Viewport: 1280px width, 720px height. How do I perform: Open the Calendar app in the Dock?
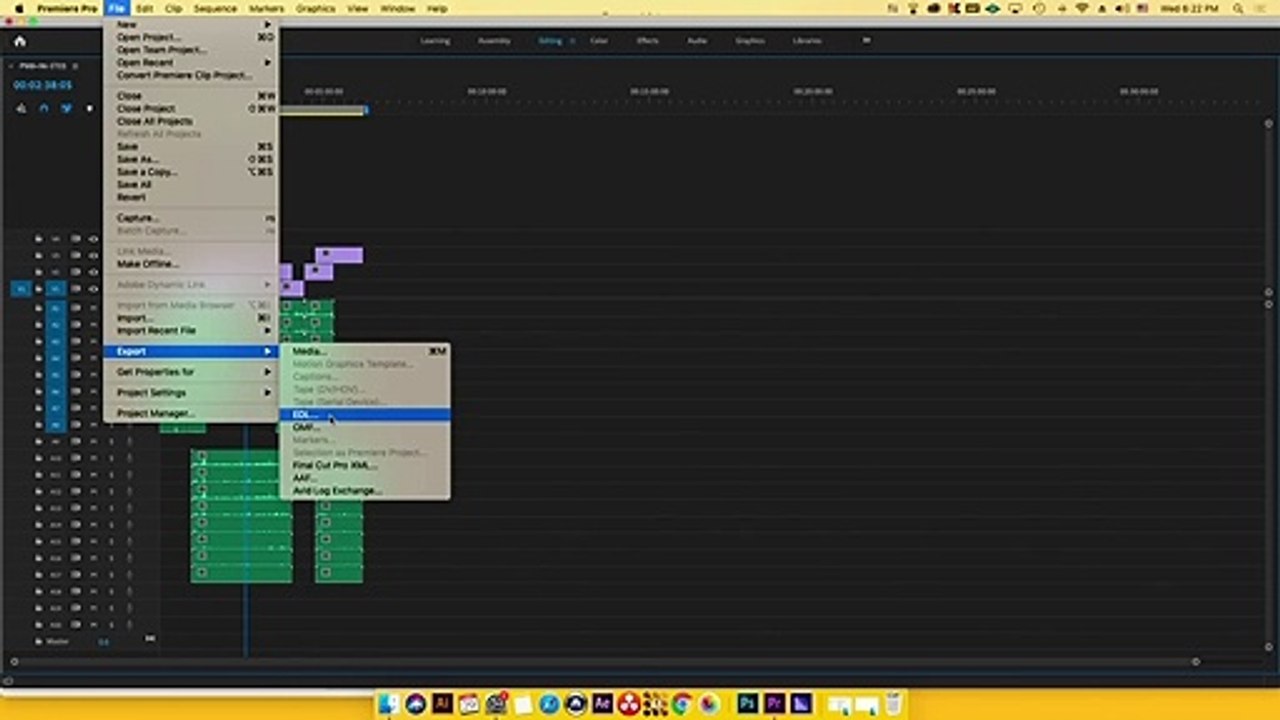[469, 703]
